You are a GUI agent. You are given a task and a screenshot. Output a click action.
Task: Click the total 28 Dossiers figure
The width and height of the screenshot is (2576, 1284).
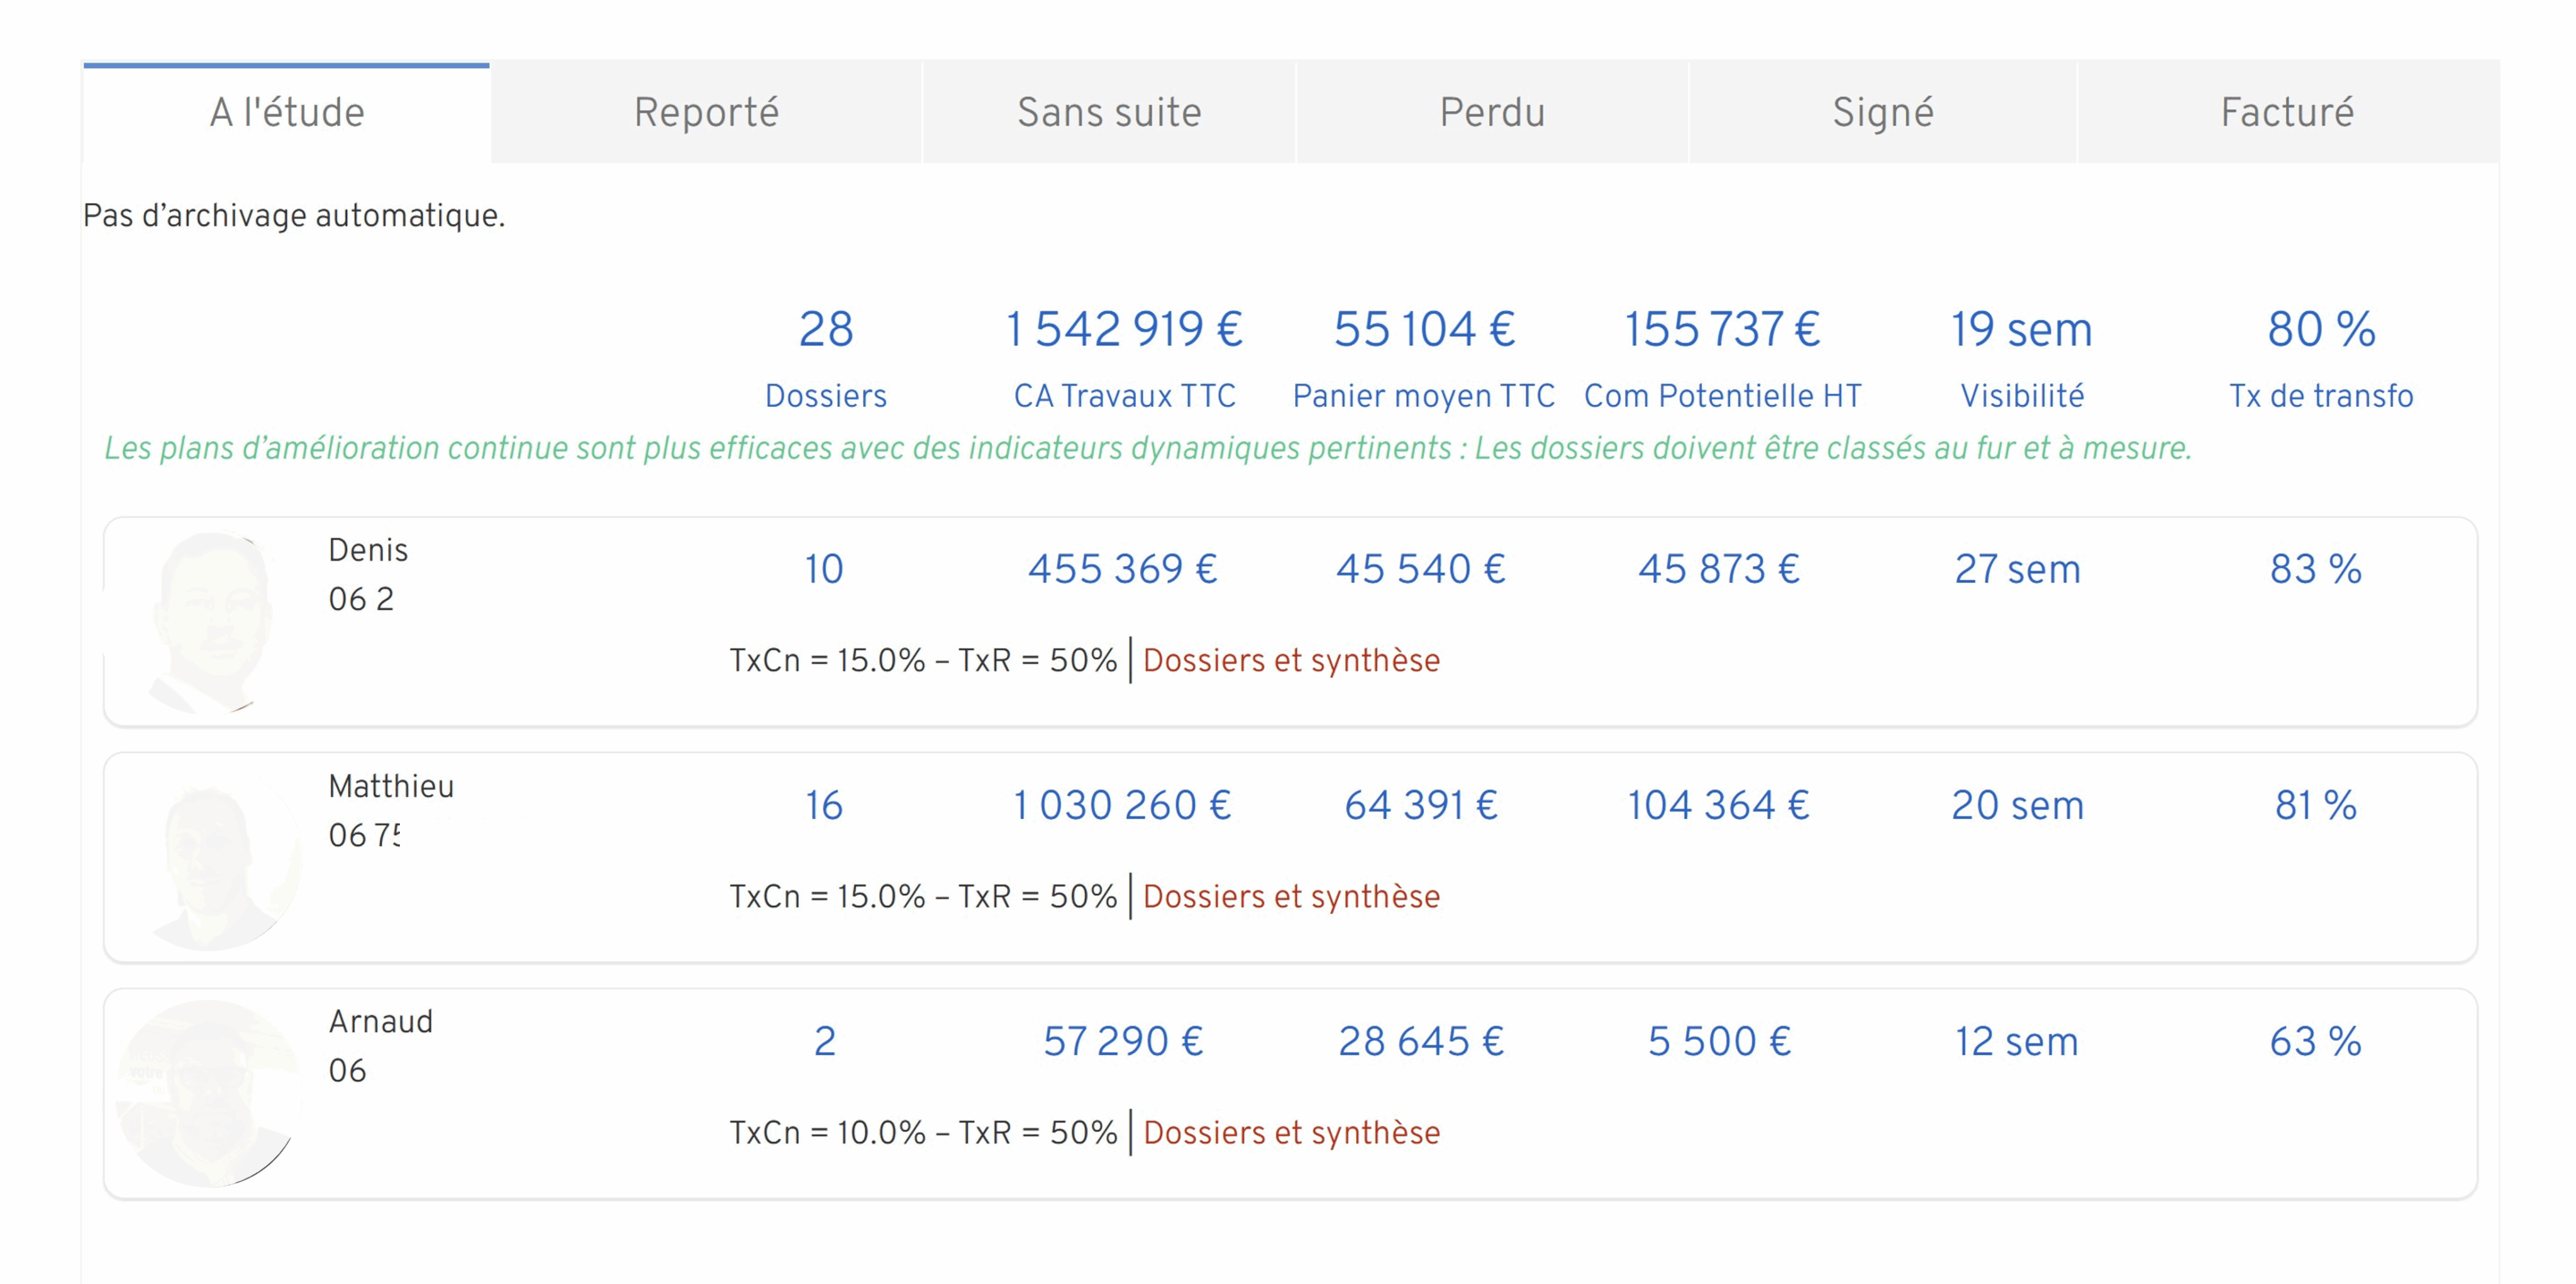[x=826, y=330]
